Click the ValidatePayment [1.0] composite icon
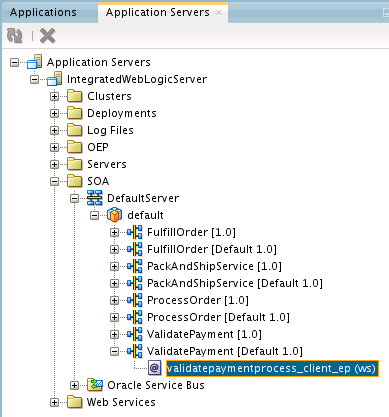 click(135, 334)
